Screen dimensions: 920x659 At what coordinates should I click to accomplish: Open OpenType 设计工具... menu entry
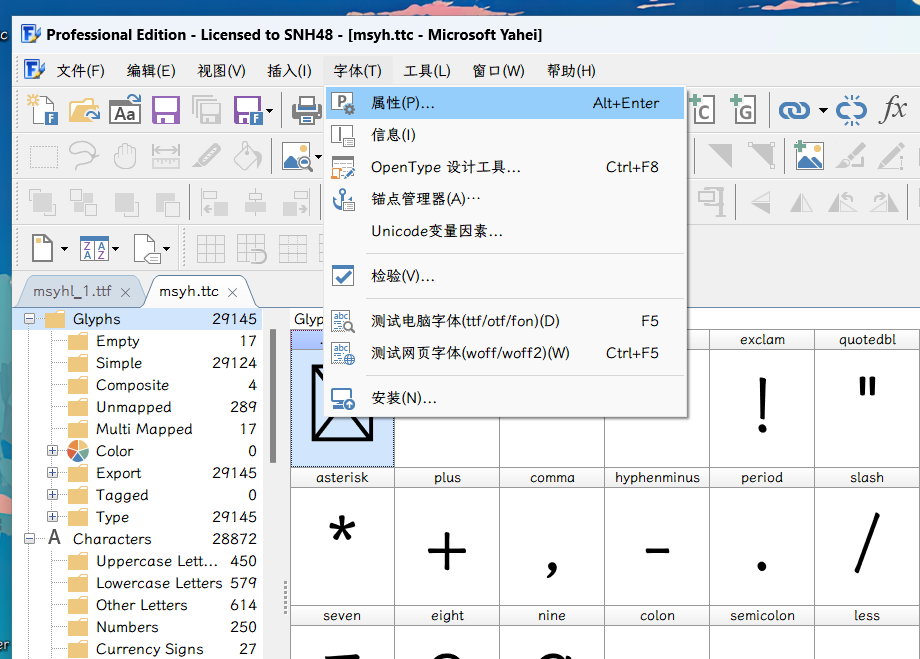tap(505, 167)
